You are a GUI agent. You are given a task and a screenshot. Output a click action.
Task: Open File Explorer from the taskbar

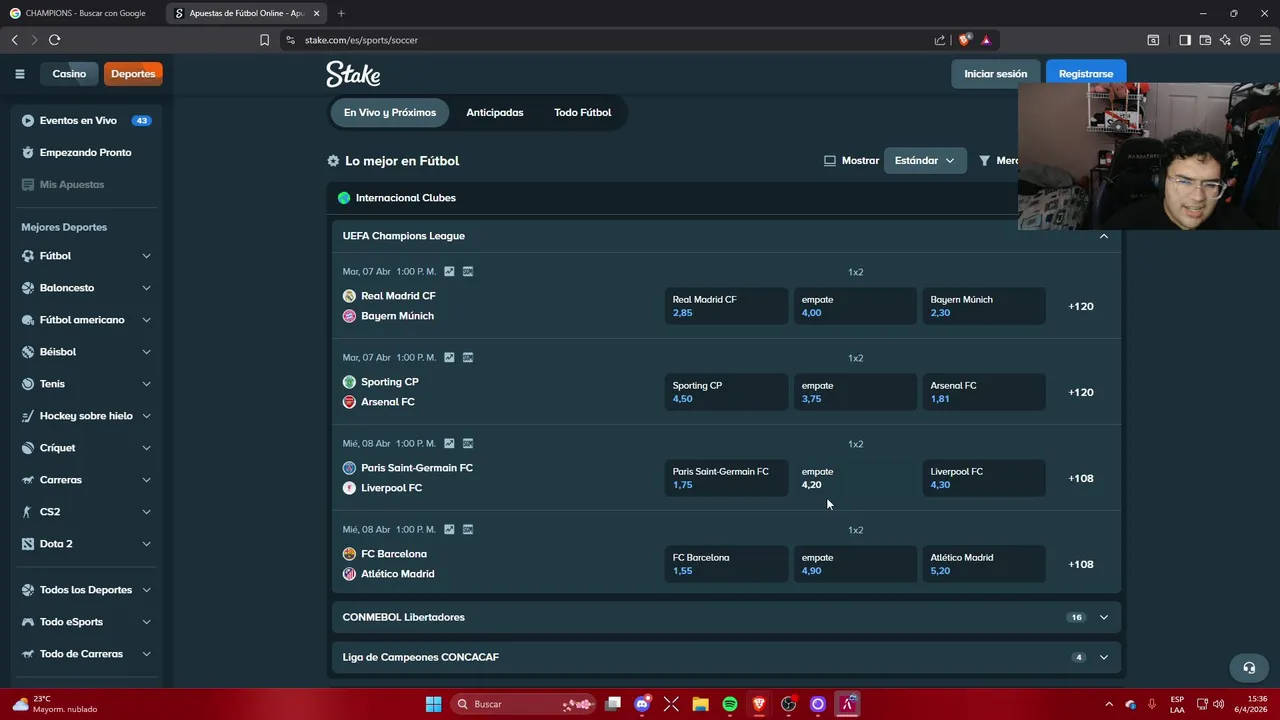pos(700,704)
